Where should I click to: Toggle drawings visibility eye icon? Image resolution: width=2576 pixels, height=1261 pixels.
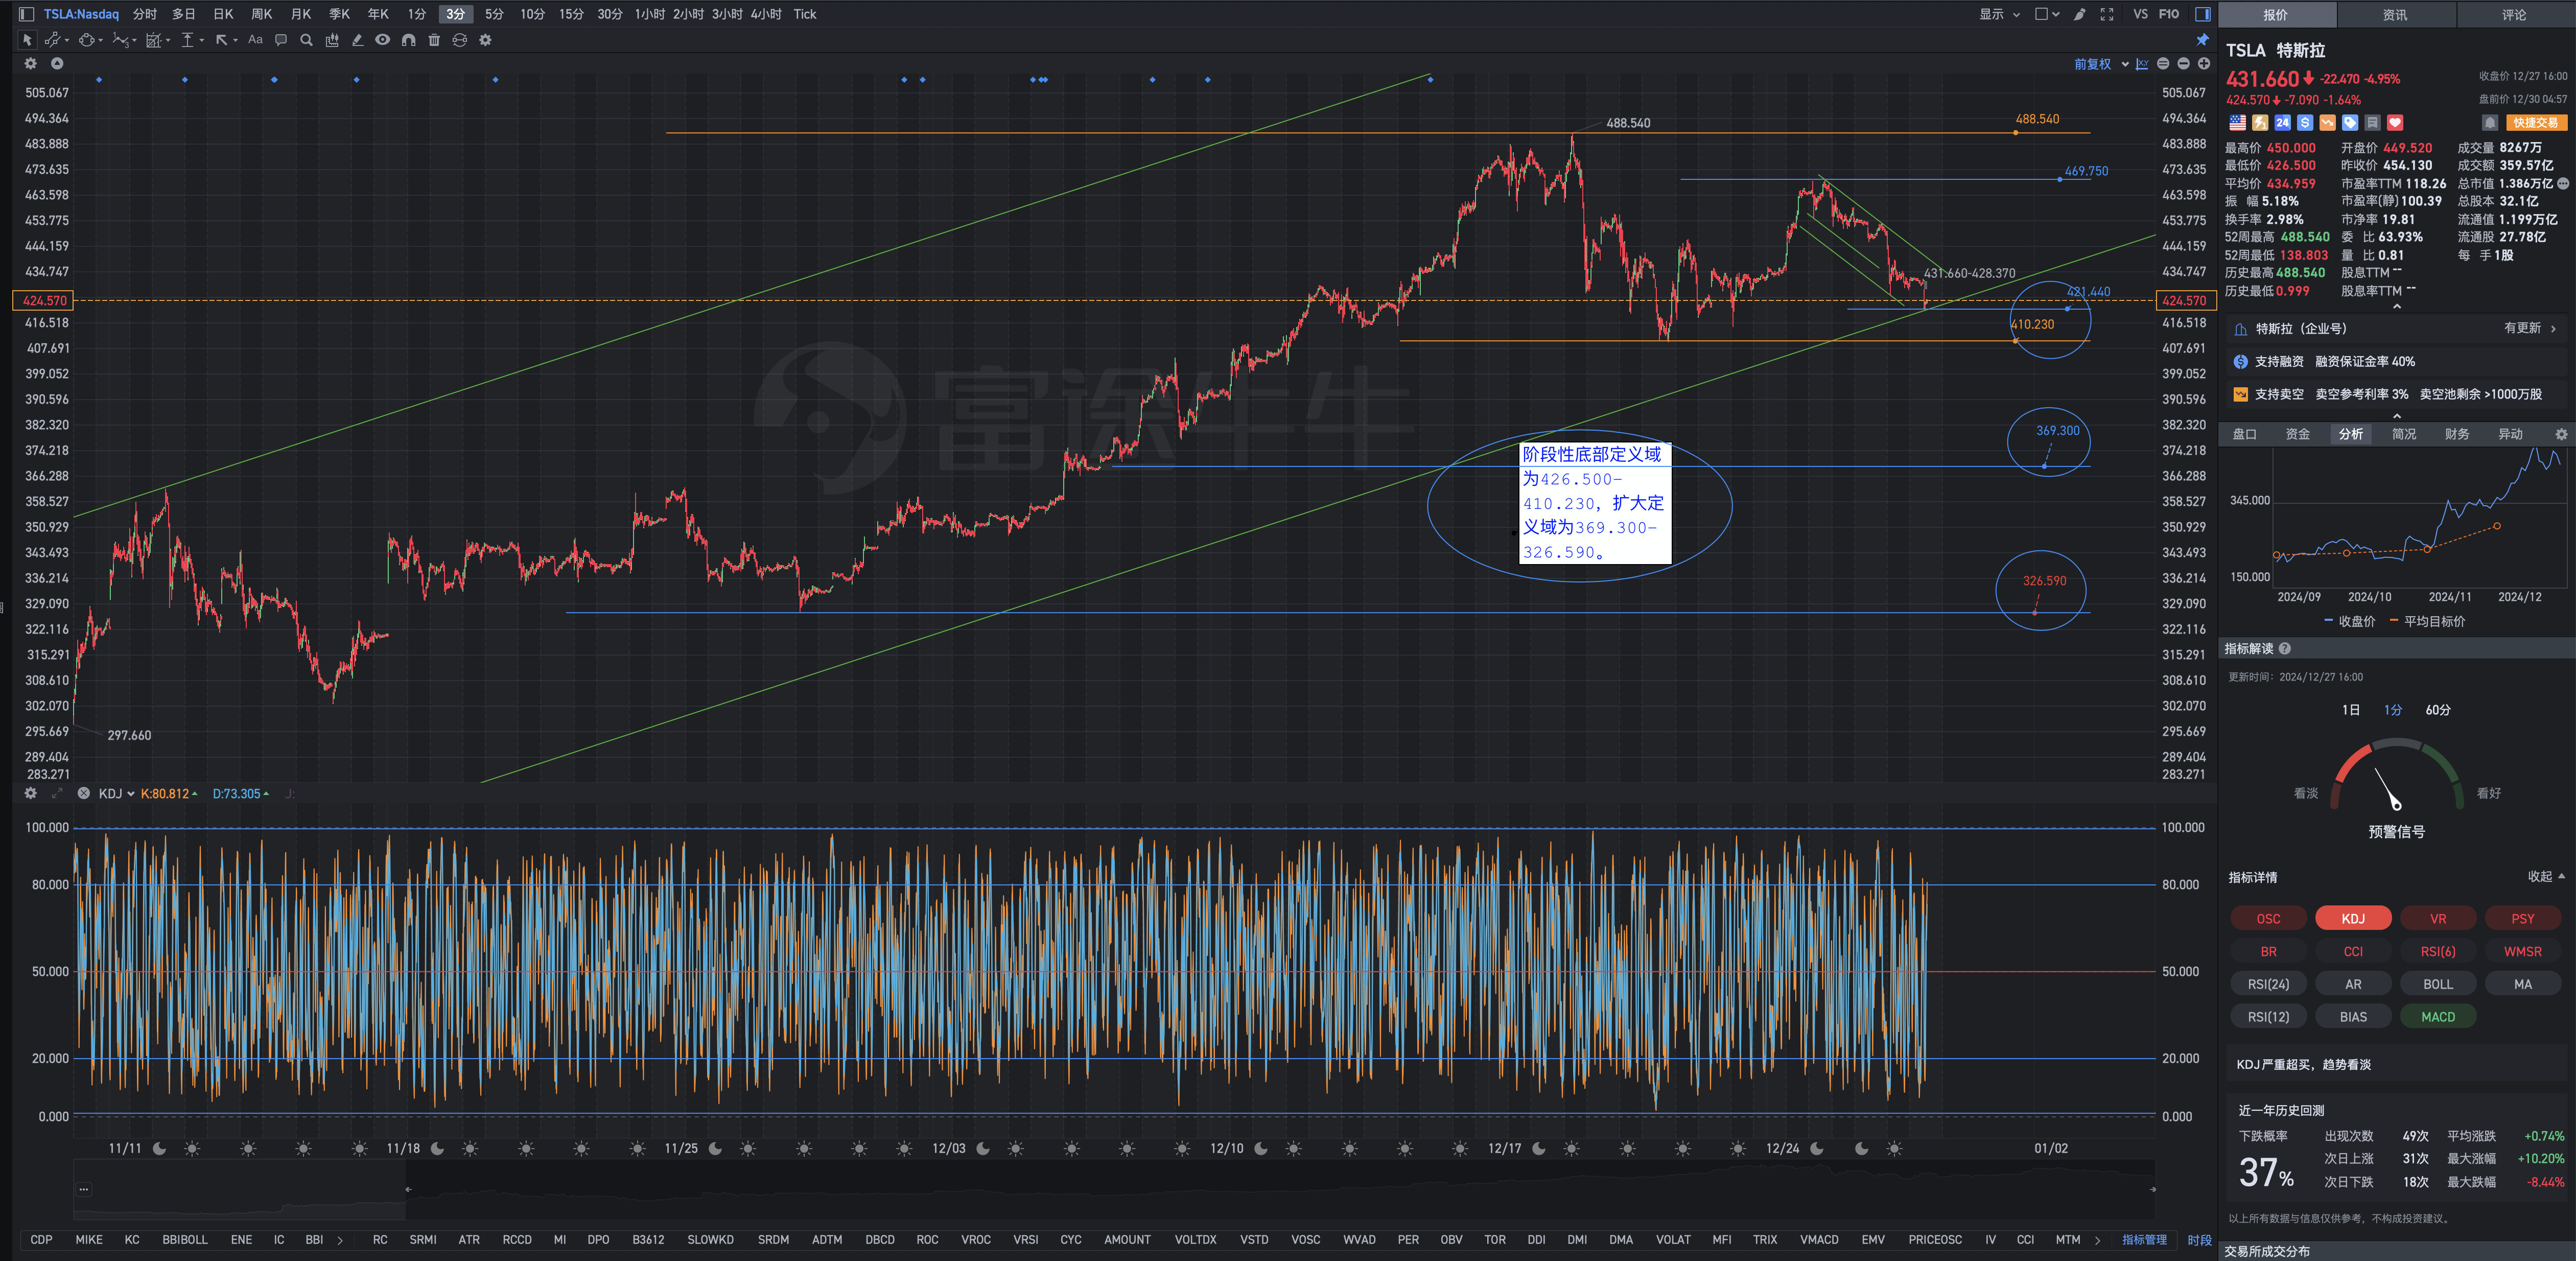pyautogui.click(x=382, y=40)
